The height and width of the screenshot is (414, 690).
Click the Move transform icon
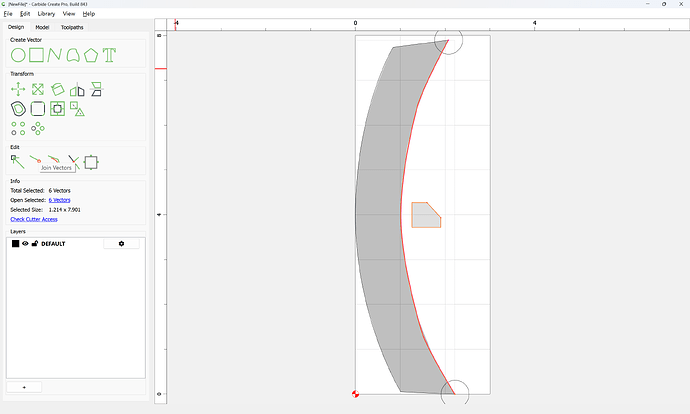tap(18, 89)
